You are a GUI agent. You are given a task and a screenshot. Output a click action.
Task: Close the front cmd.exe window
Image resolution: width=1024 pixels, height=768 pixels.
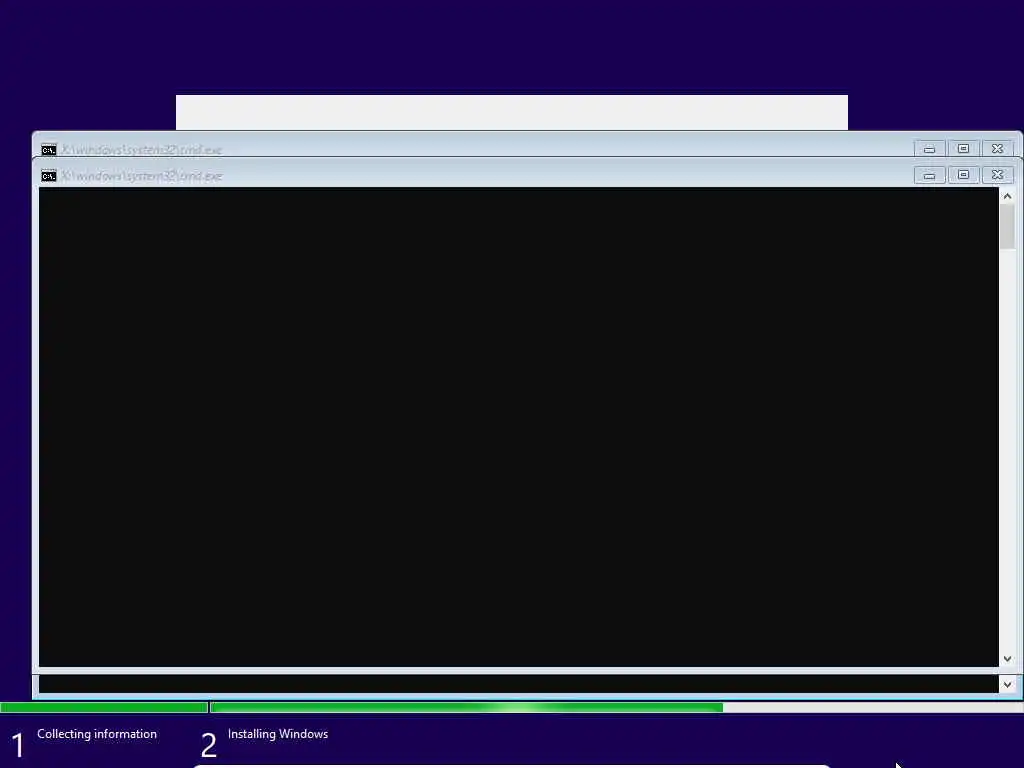[x=997, y=175]
